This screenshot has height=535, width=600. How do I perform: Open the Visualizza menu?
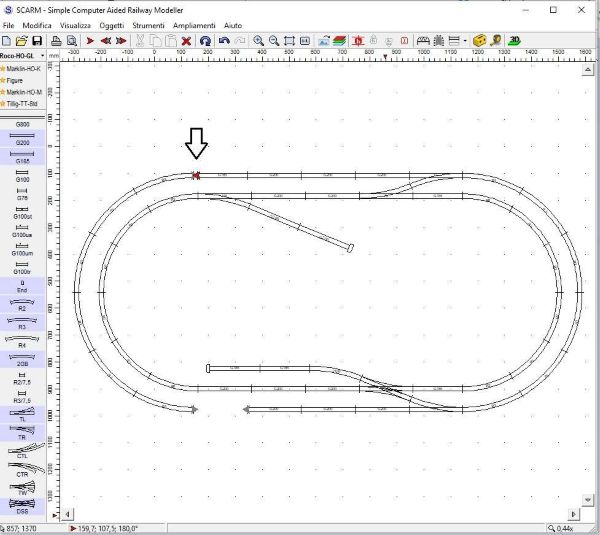[x=74, y=24]
